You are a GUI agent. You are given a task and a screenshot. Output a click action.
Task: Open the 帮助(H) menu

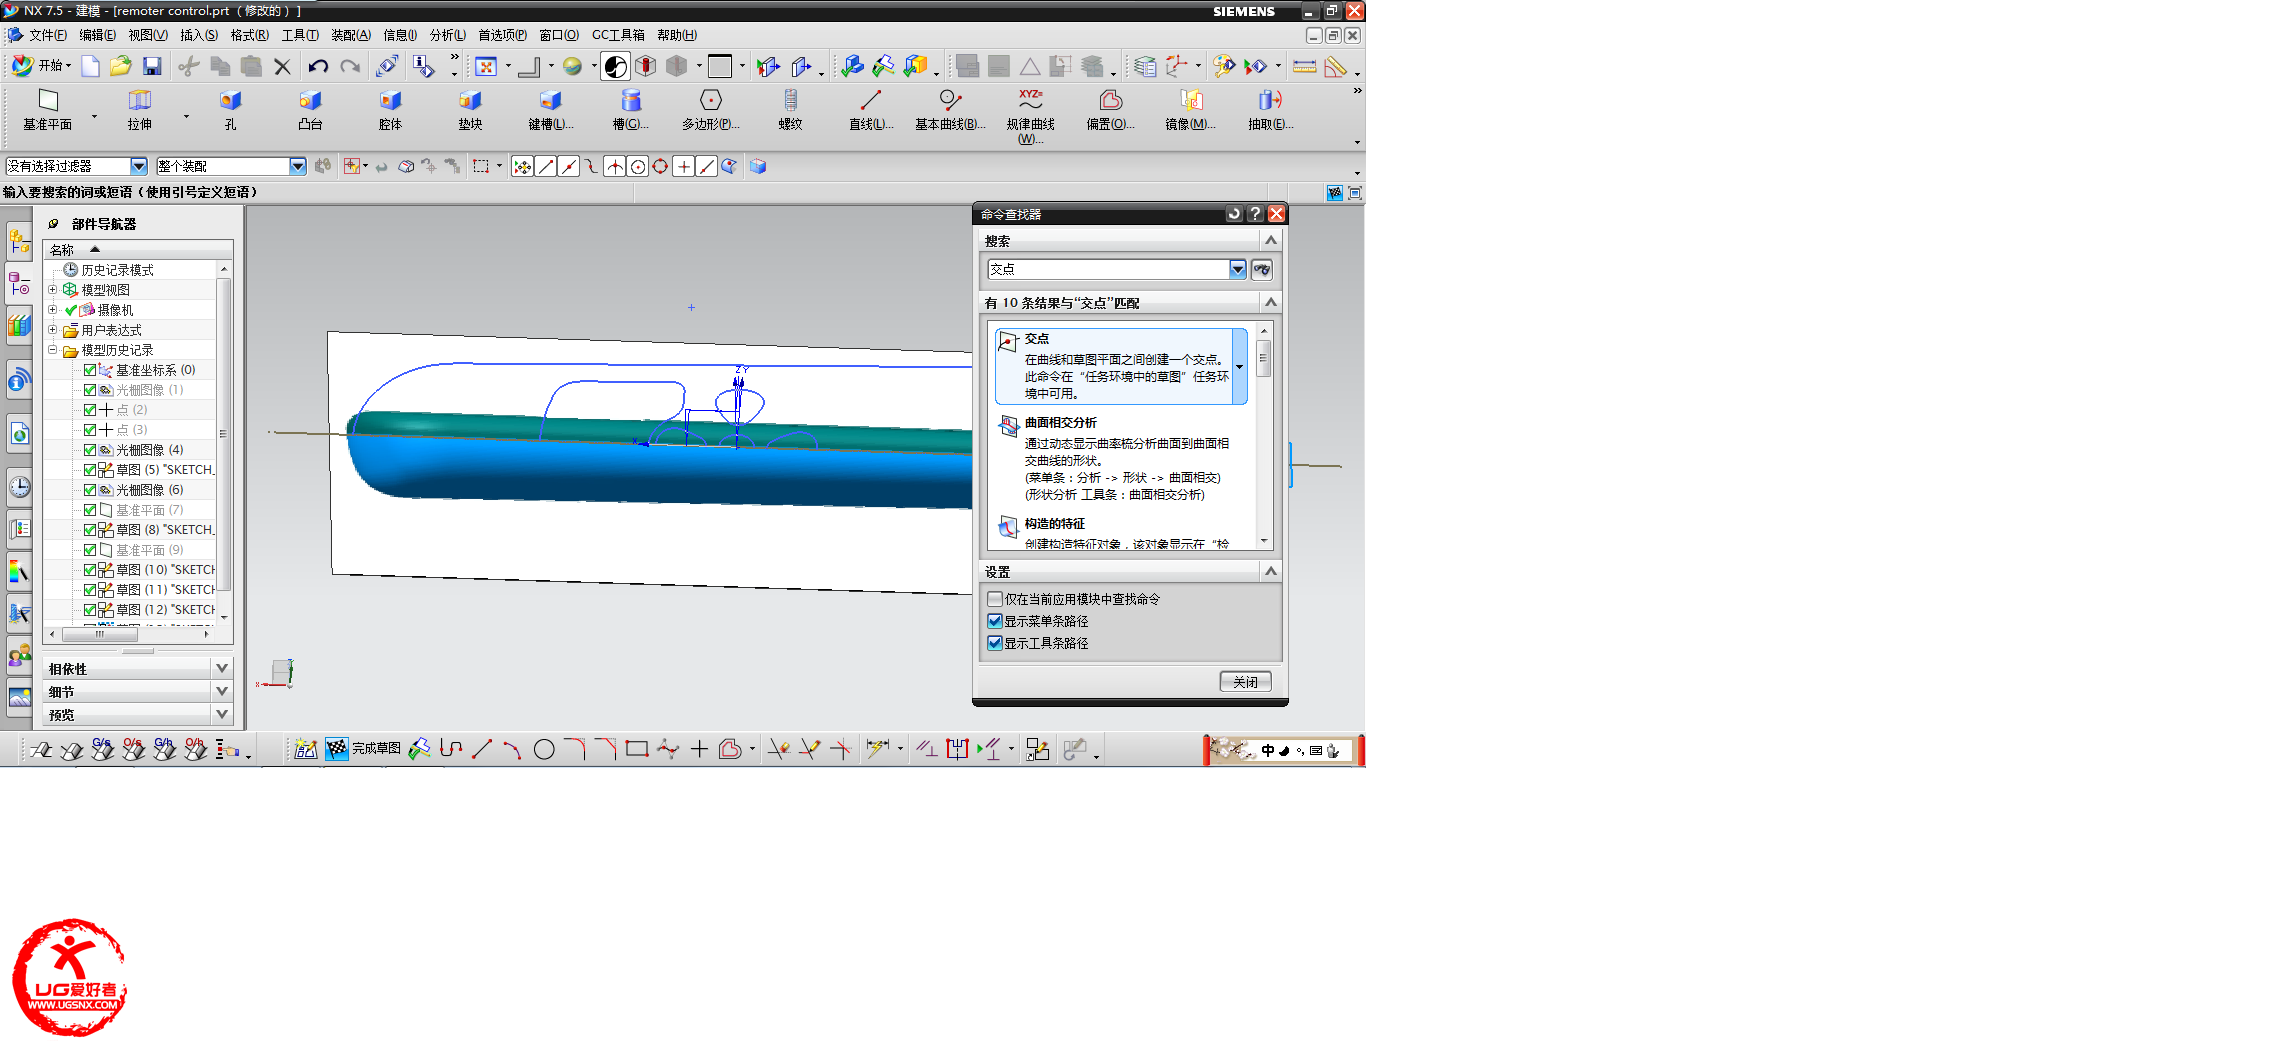pos(677,35)
